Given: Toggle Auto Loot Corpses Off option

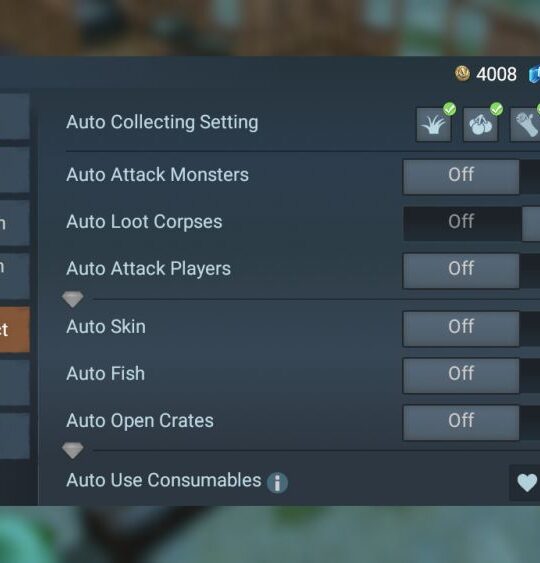Looking at the screenshot, I should [x=462, y=223].
